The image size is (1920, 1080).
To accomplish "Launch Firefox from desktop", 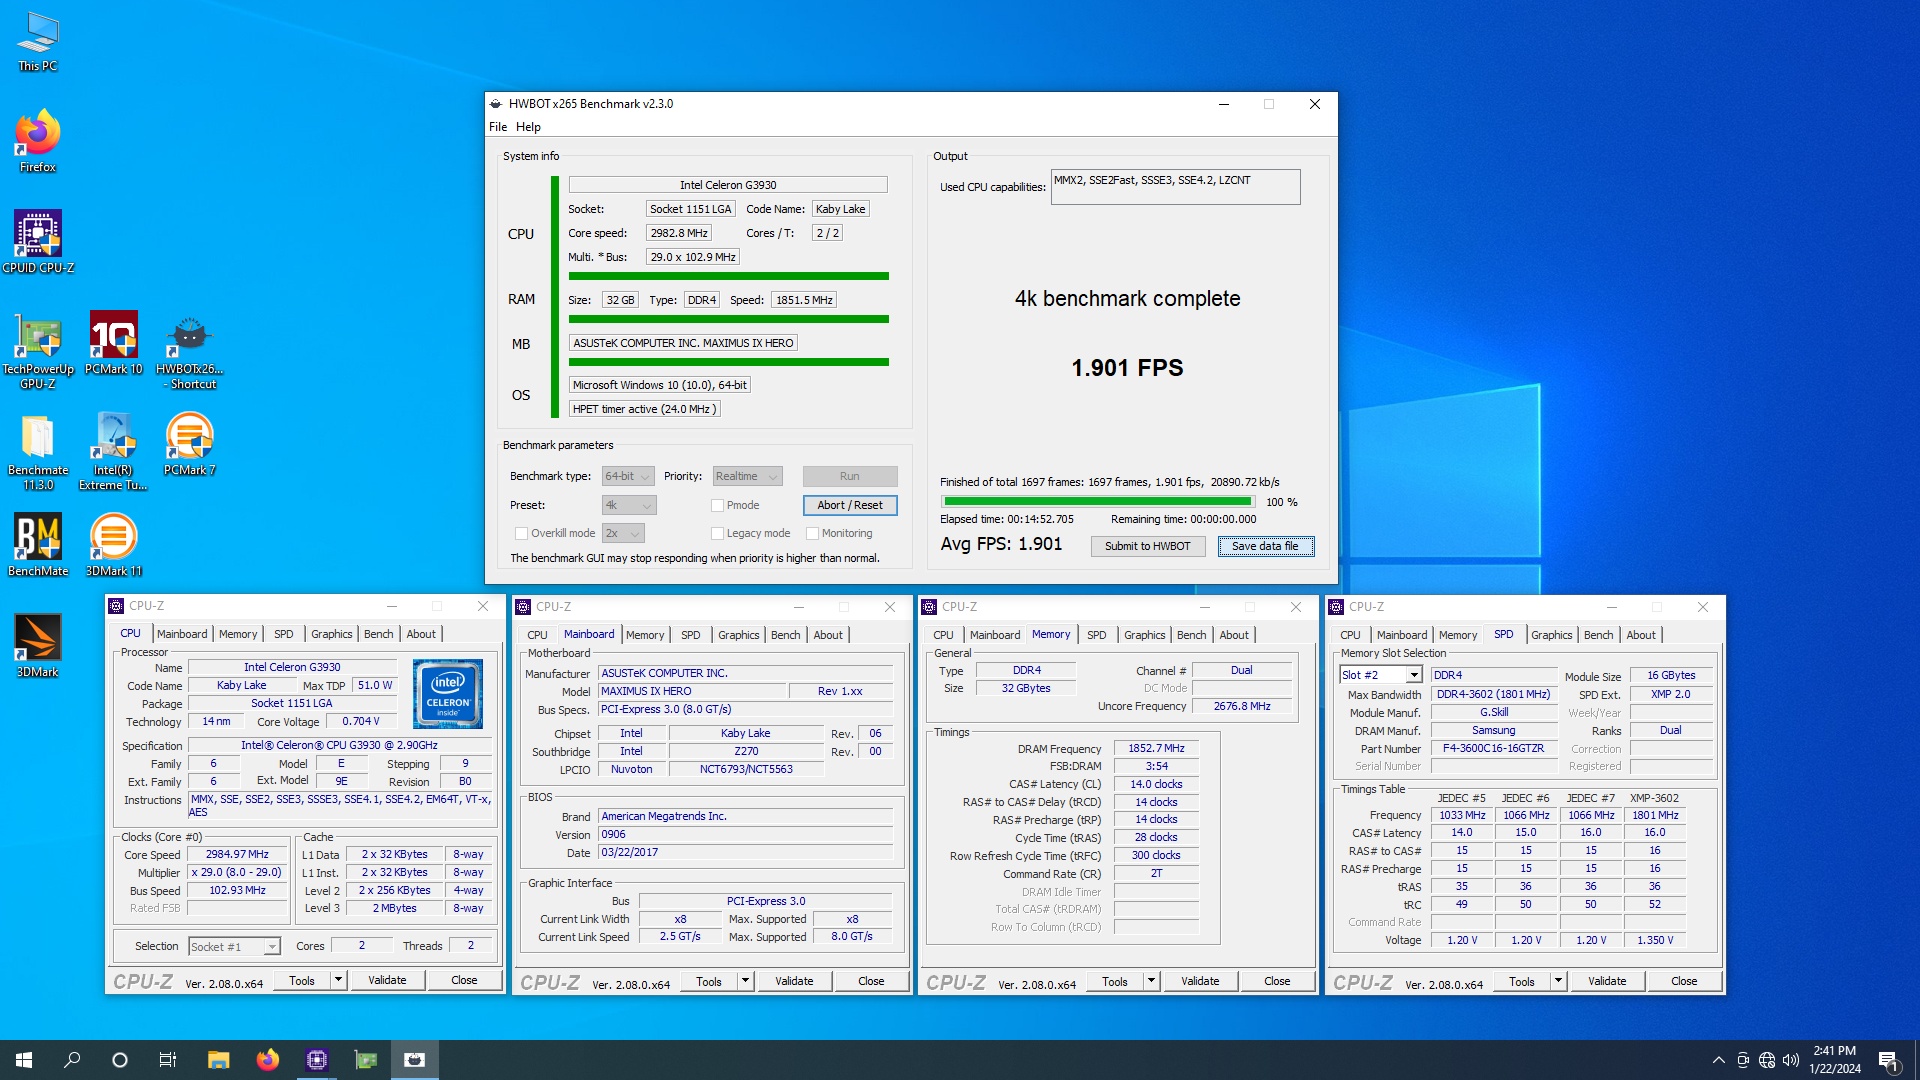I will tap(38, 141).
